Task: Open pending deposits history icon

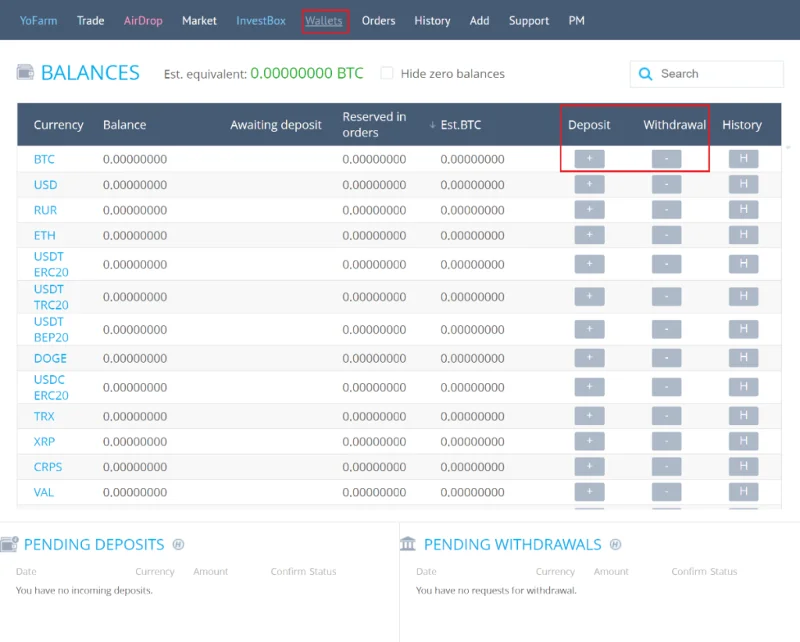Action: [178, 545]
